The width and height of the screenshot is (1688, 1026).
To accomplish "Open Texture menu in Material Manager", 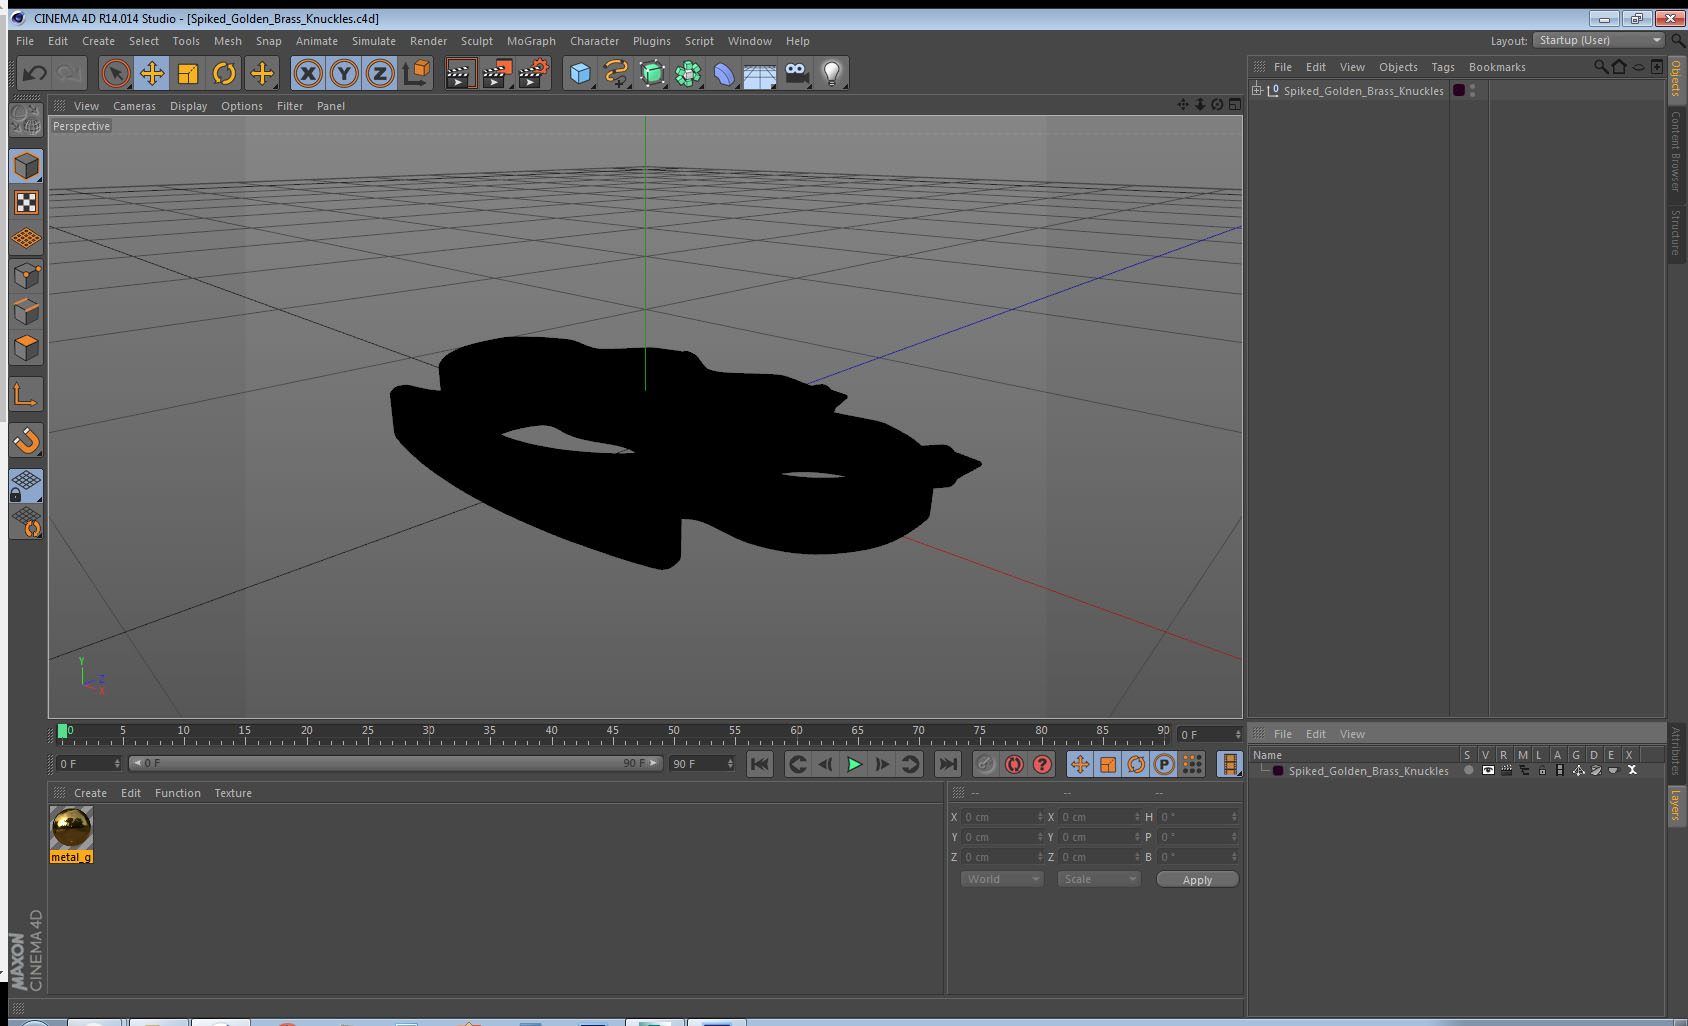I will click(x=233, y=793).
